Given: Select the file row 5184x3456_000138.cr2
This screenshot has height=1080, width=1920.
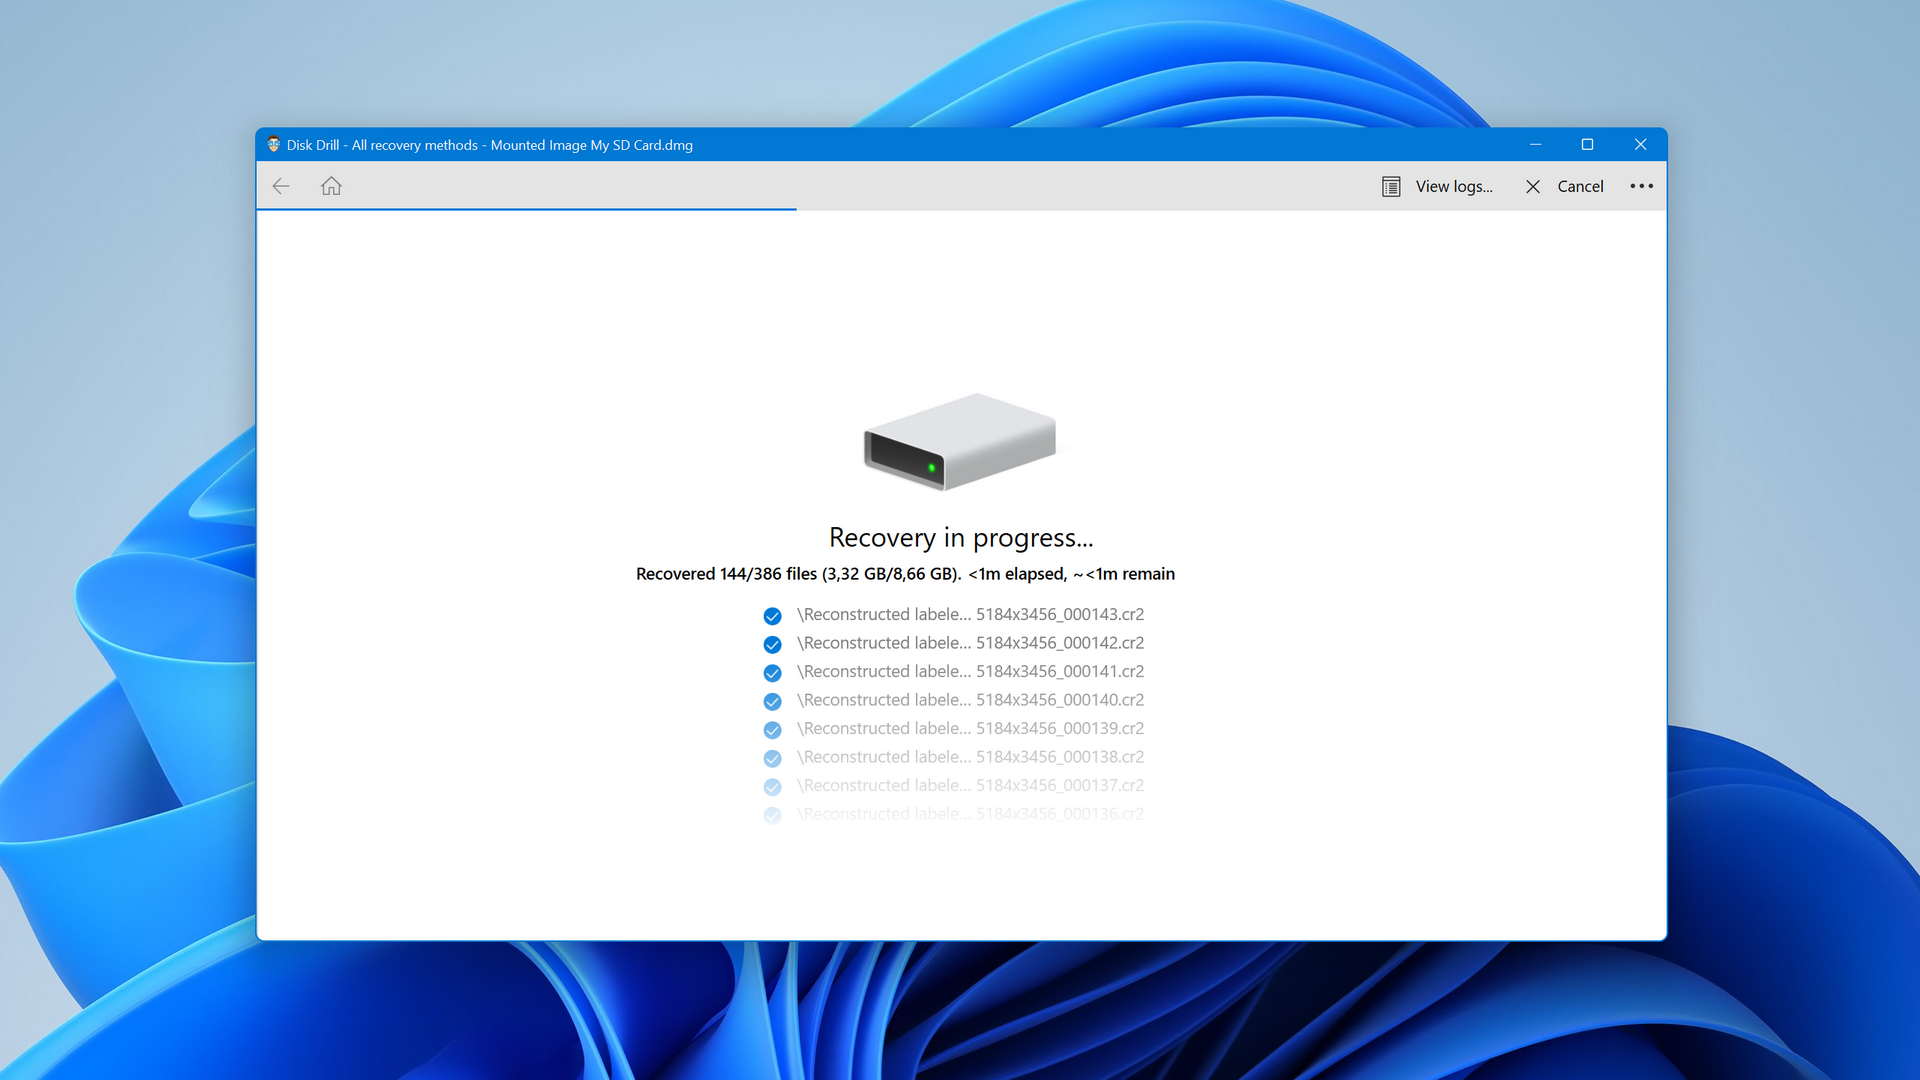Looking at the screenshot, I should point(954,757).
